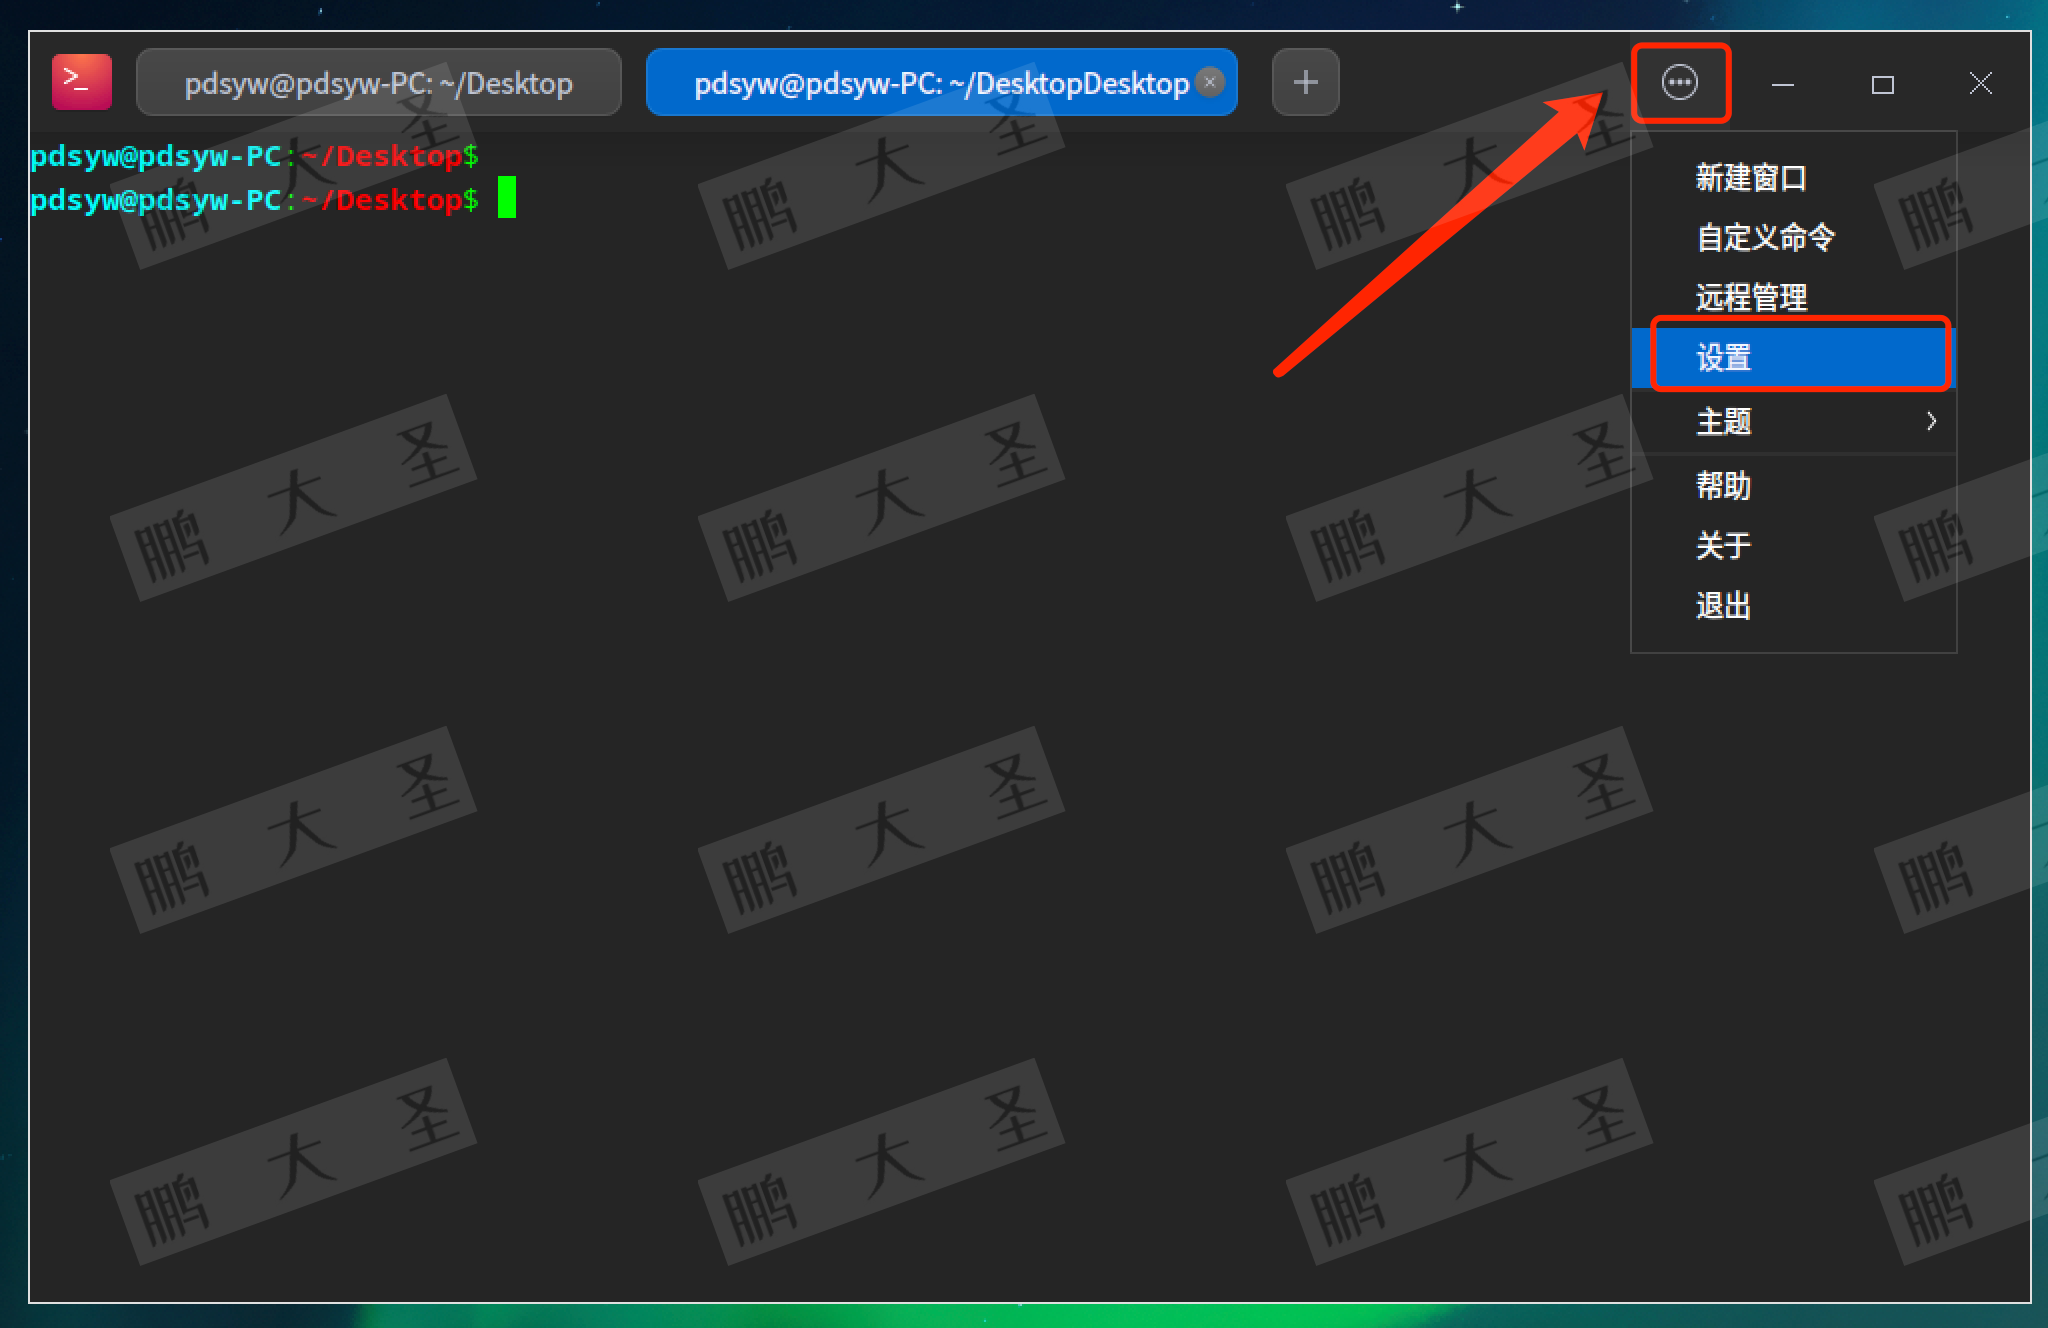Switch to the first ~/Desktop tab

378,83
